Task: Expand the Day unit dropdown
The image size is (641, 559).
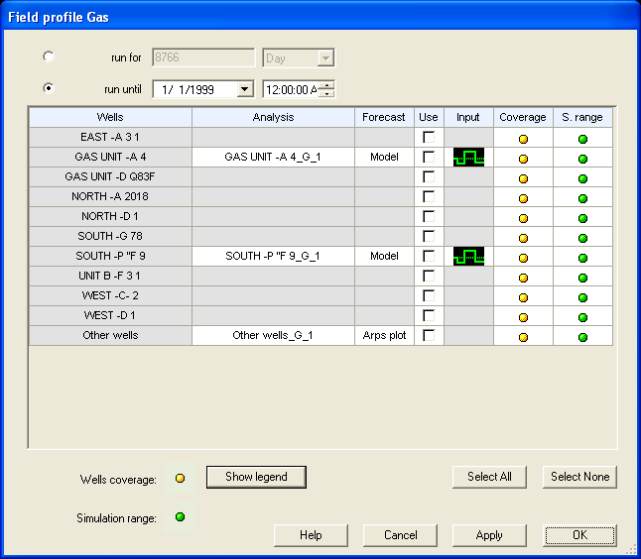Action: pyautogui.click(x=325, y=59)
